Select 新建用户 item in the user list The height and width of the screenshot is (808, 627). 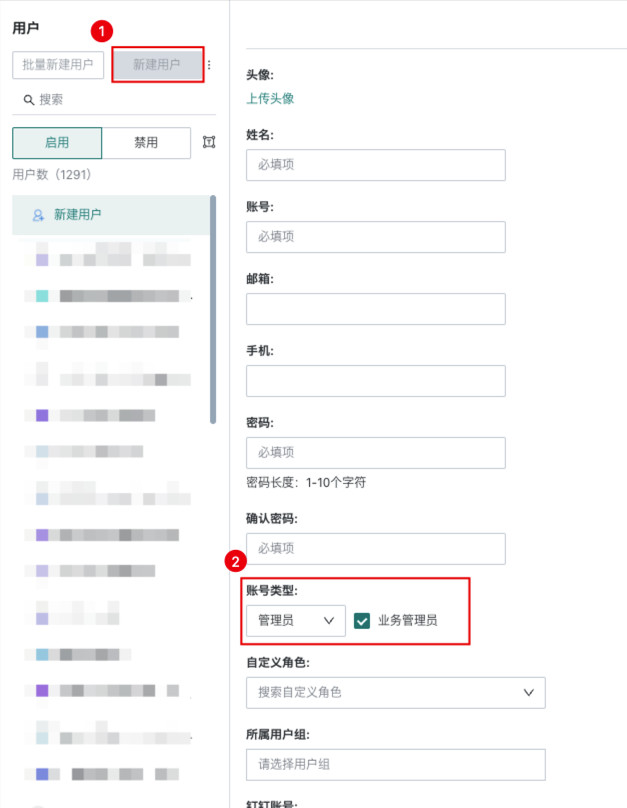click(x=110, y=215)
